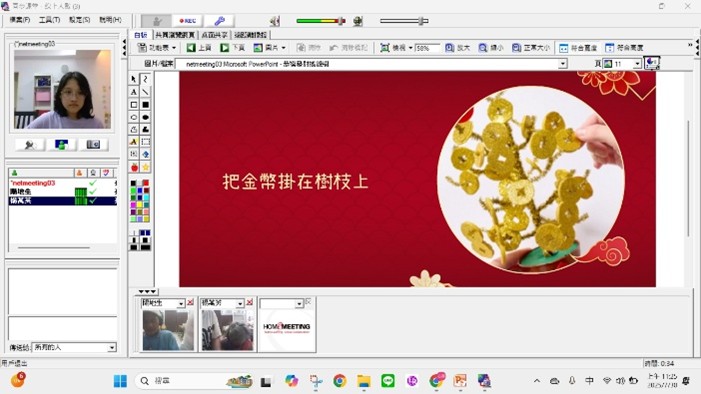
Task: Open the Settings (S) menu
Action: [x=80, y=20]
